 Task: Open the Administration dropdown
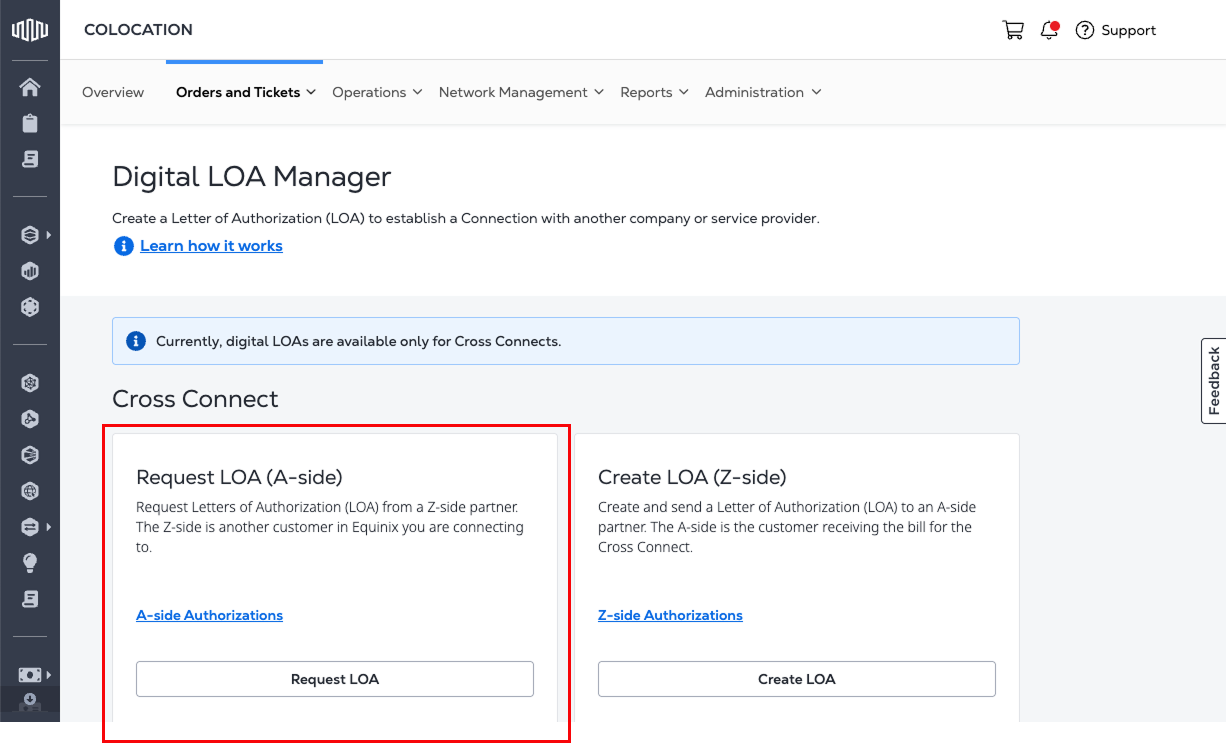(x=763, y=92)
